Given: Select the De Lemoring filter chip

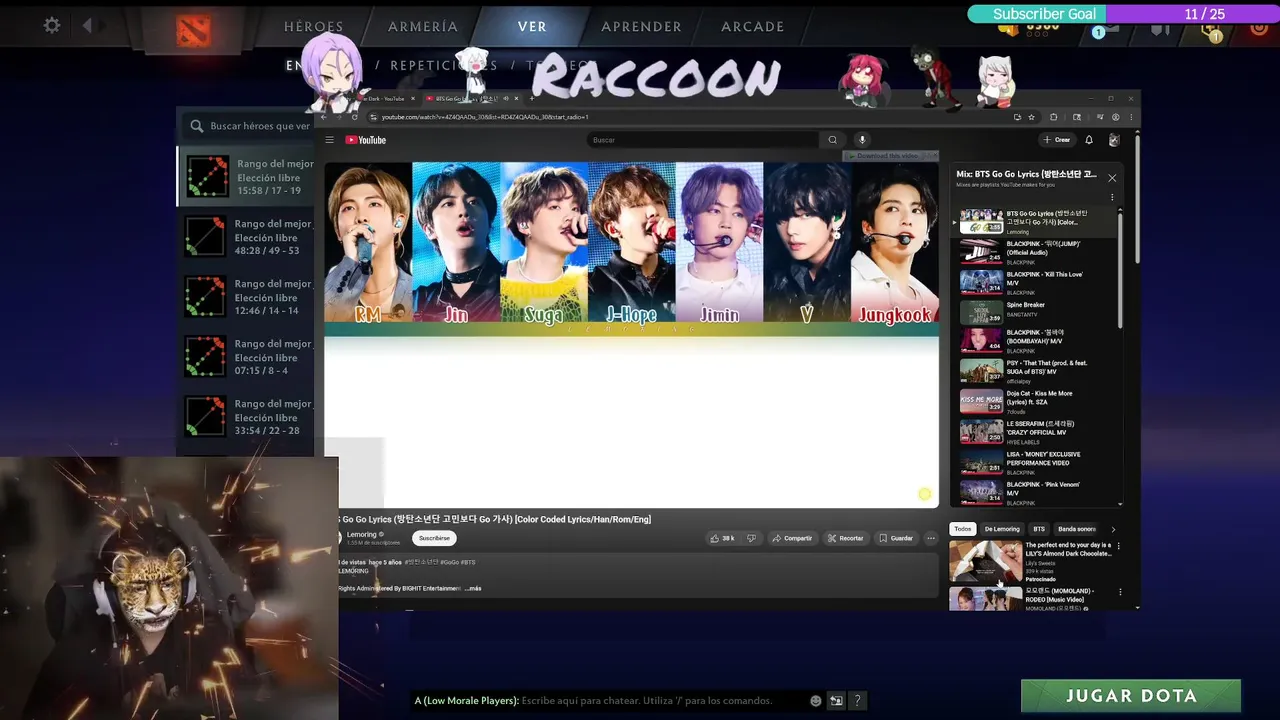Looking at the screenshot, I should tap(1002, 529).
